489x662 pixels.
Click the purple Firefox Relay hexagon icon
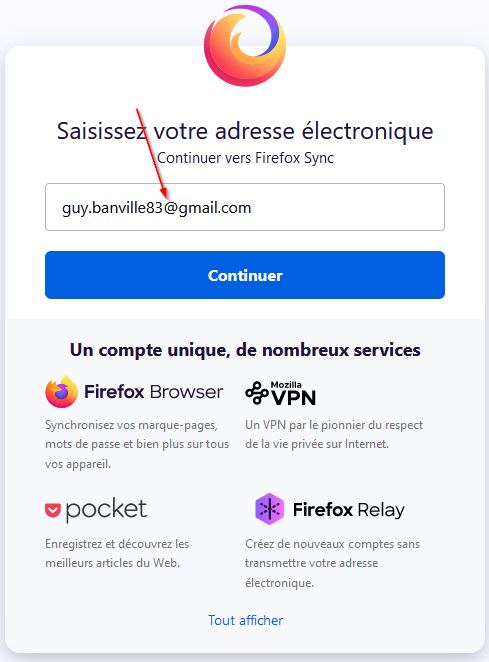tap(269, 509)
